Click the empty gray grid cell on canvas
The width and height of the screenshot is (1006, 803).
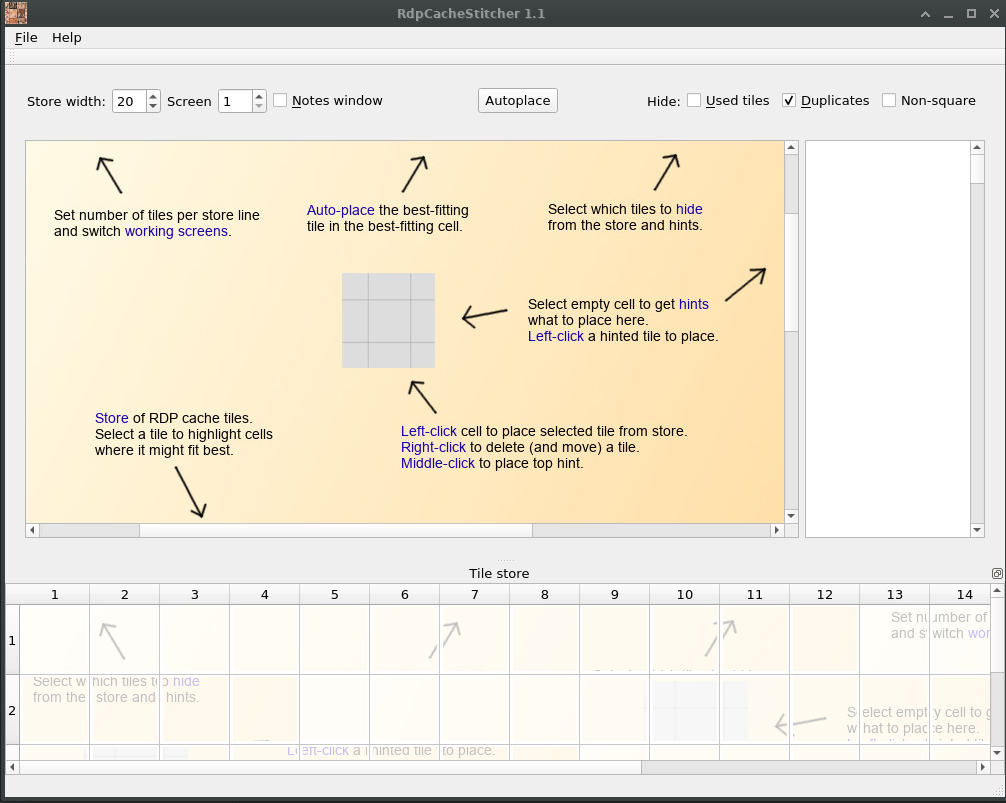click(388, 320)
